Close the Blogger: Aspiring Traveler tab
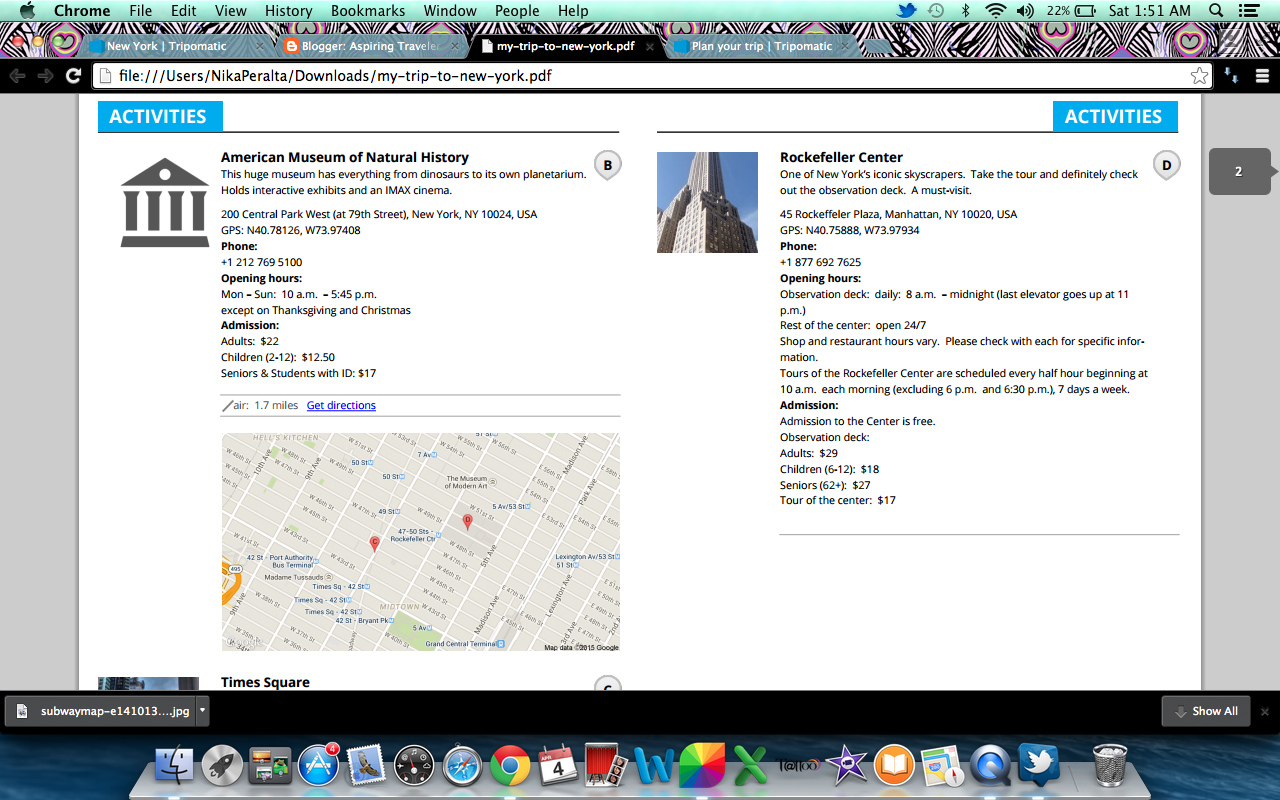 (x=456, y=46)
